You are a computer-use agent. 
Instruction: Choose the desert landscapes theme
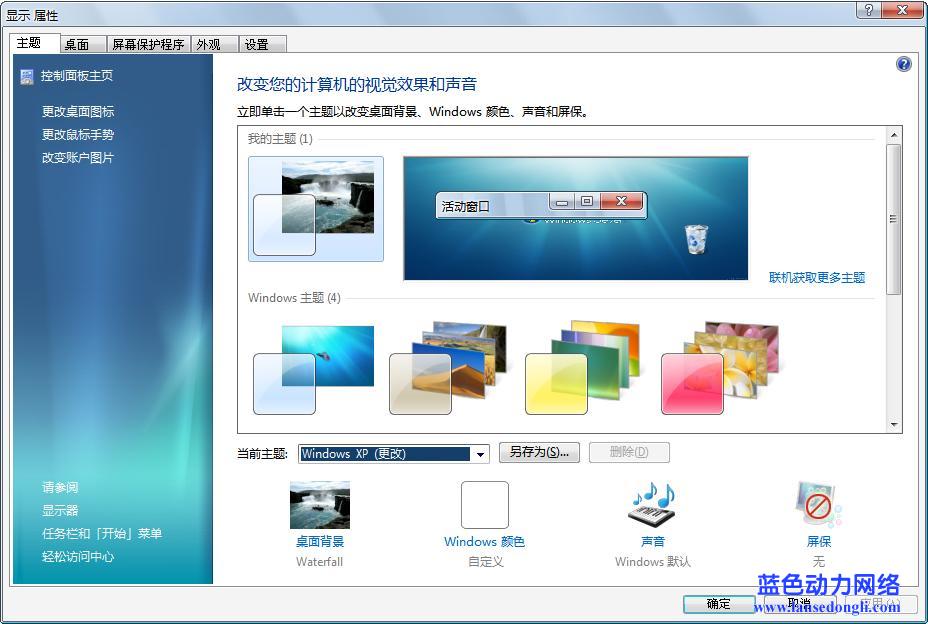(x=448, y=369)
